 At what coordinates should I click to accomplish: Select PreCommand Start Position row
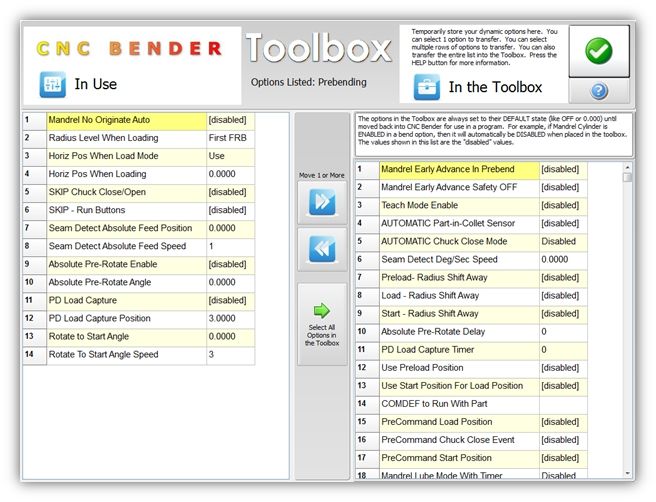click(x=472, y=458)
